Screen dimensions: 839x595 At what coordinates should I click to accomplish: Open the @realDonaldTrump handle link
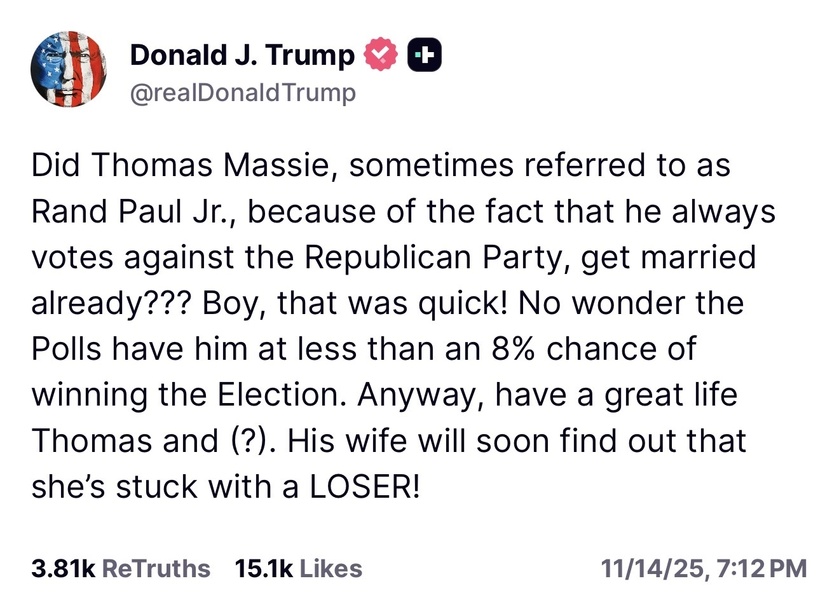[243, 94]
